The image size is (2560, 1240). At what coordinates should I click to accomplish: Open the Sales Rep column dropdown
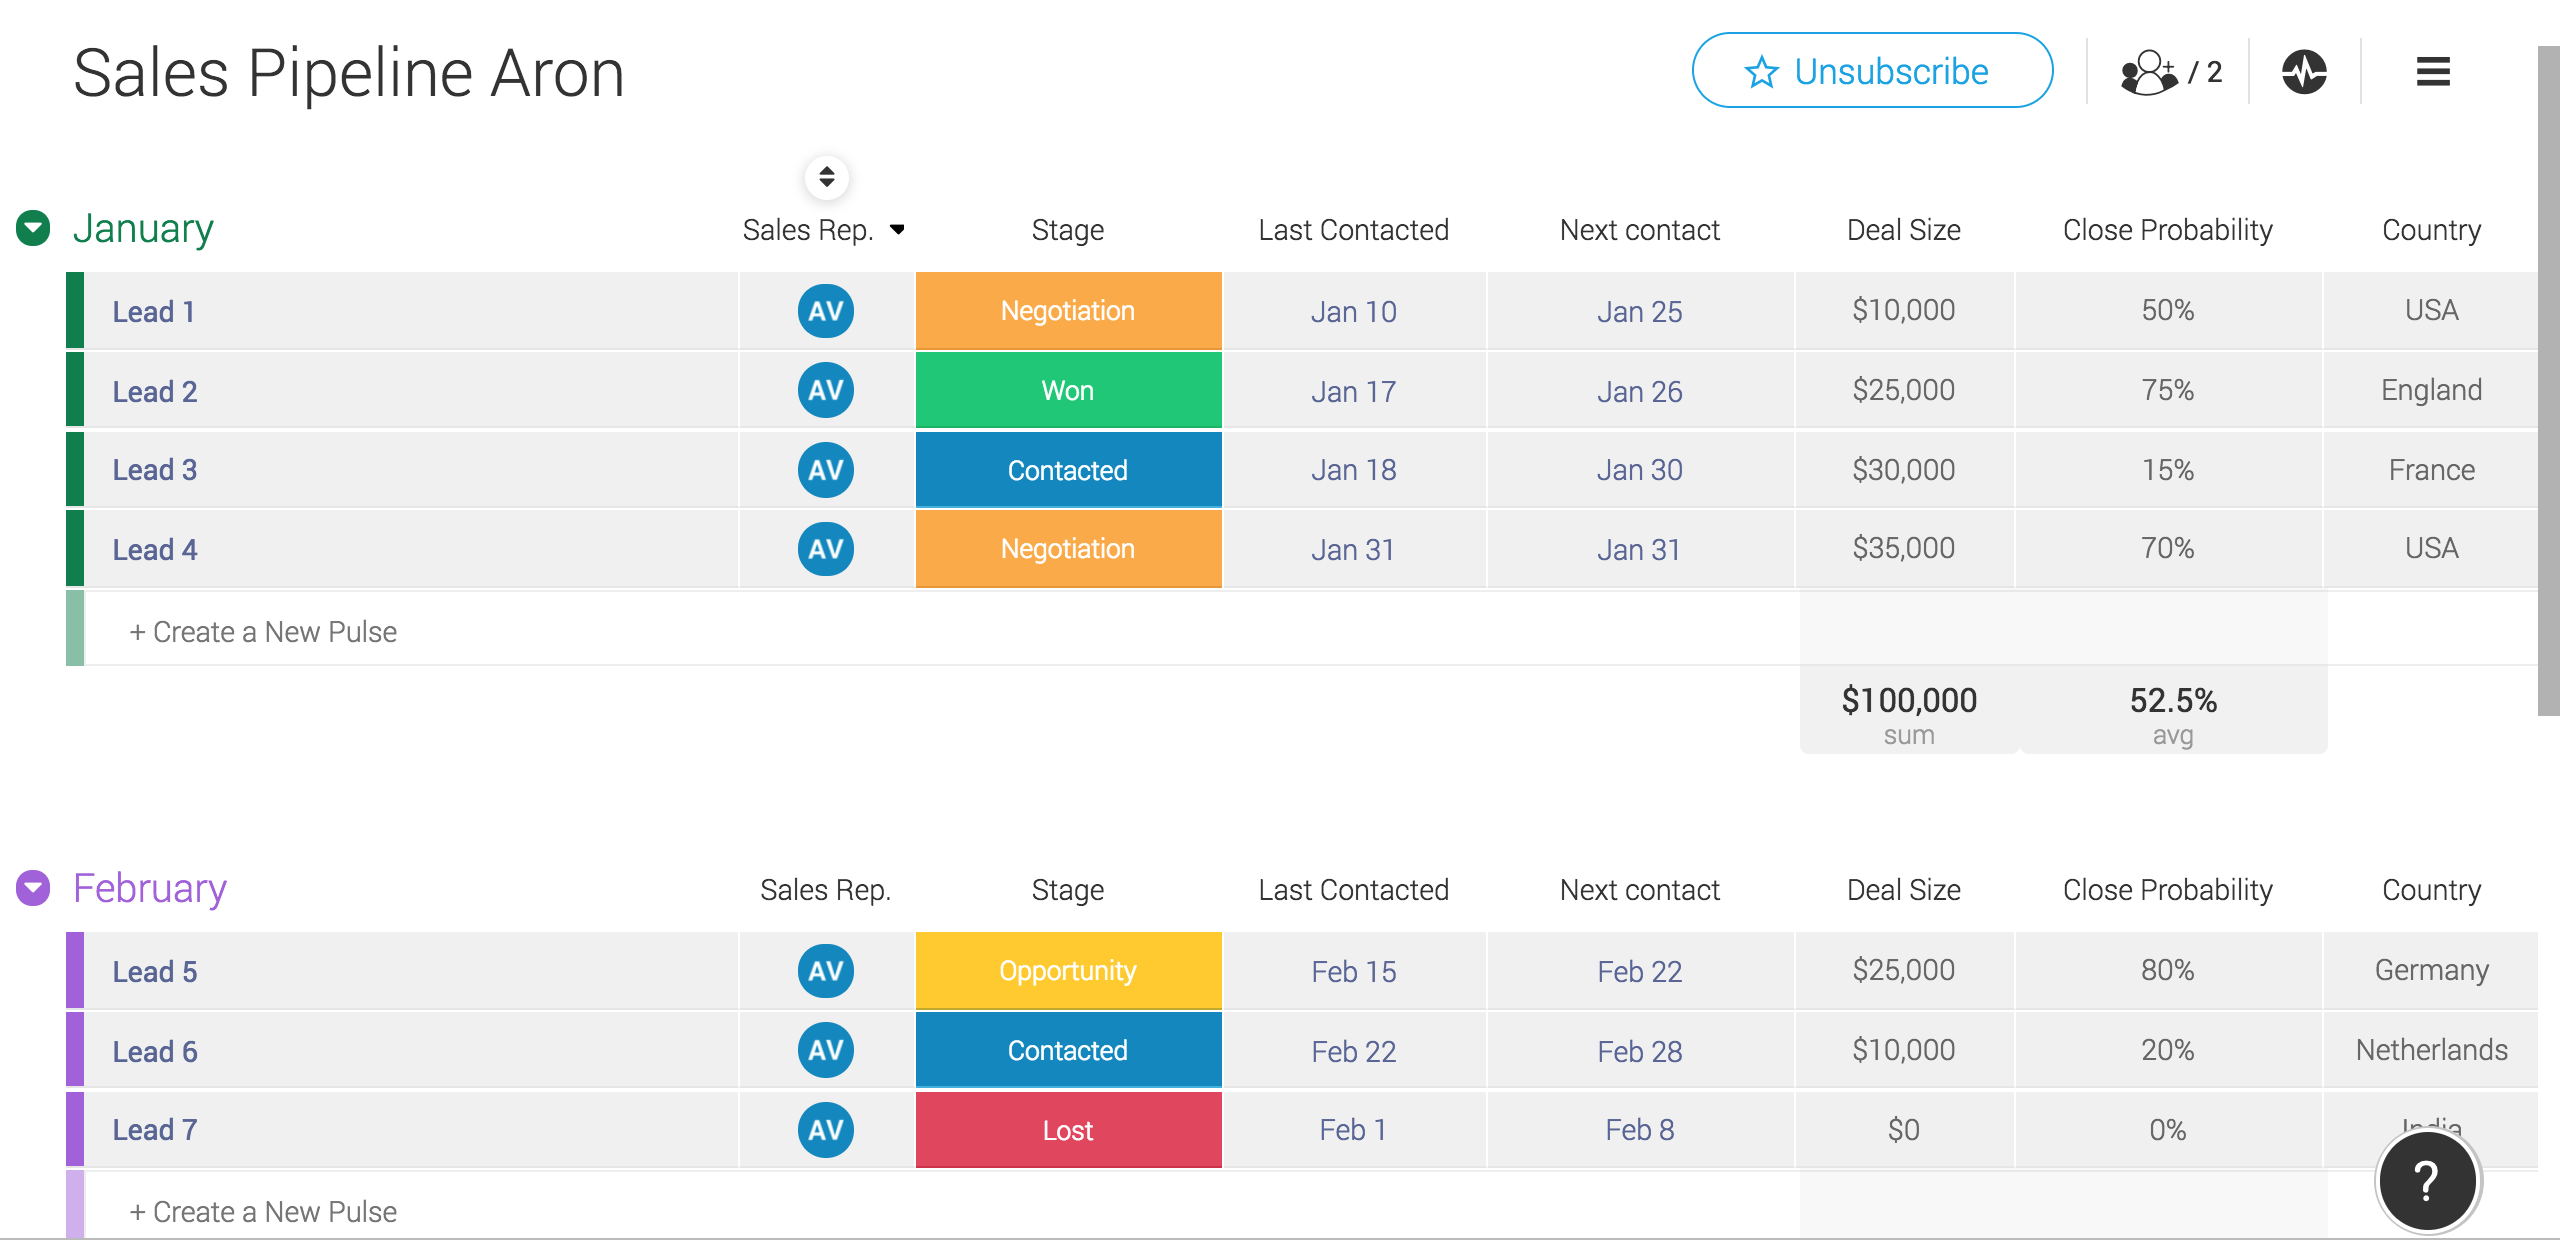click(x=898, y=229)
